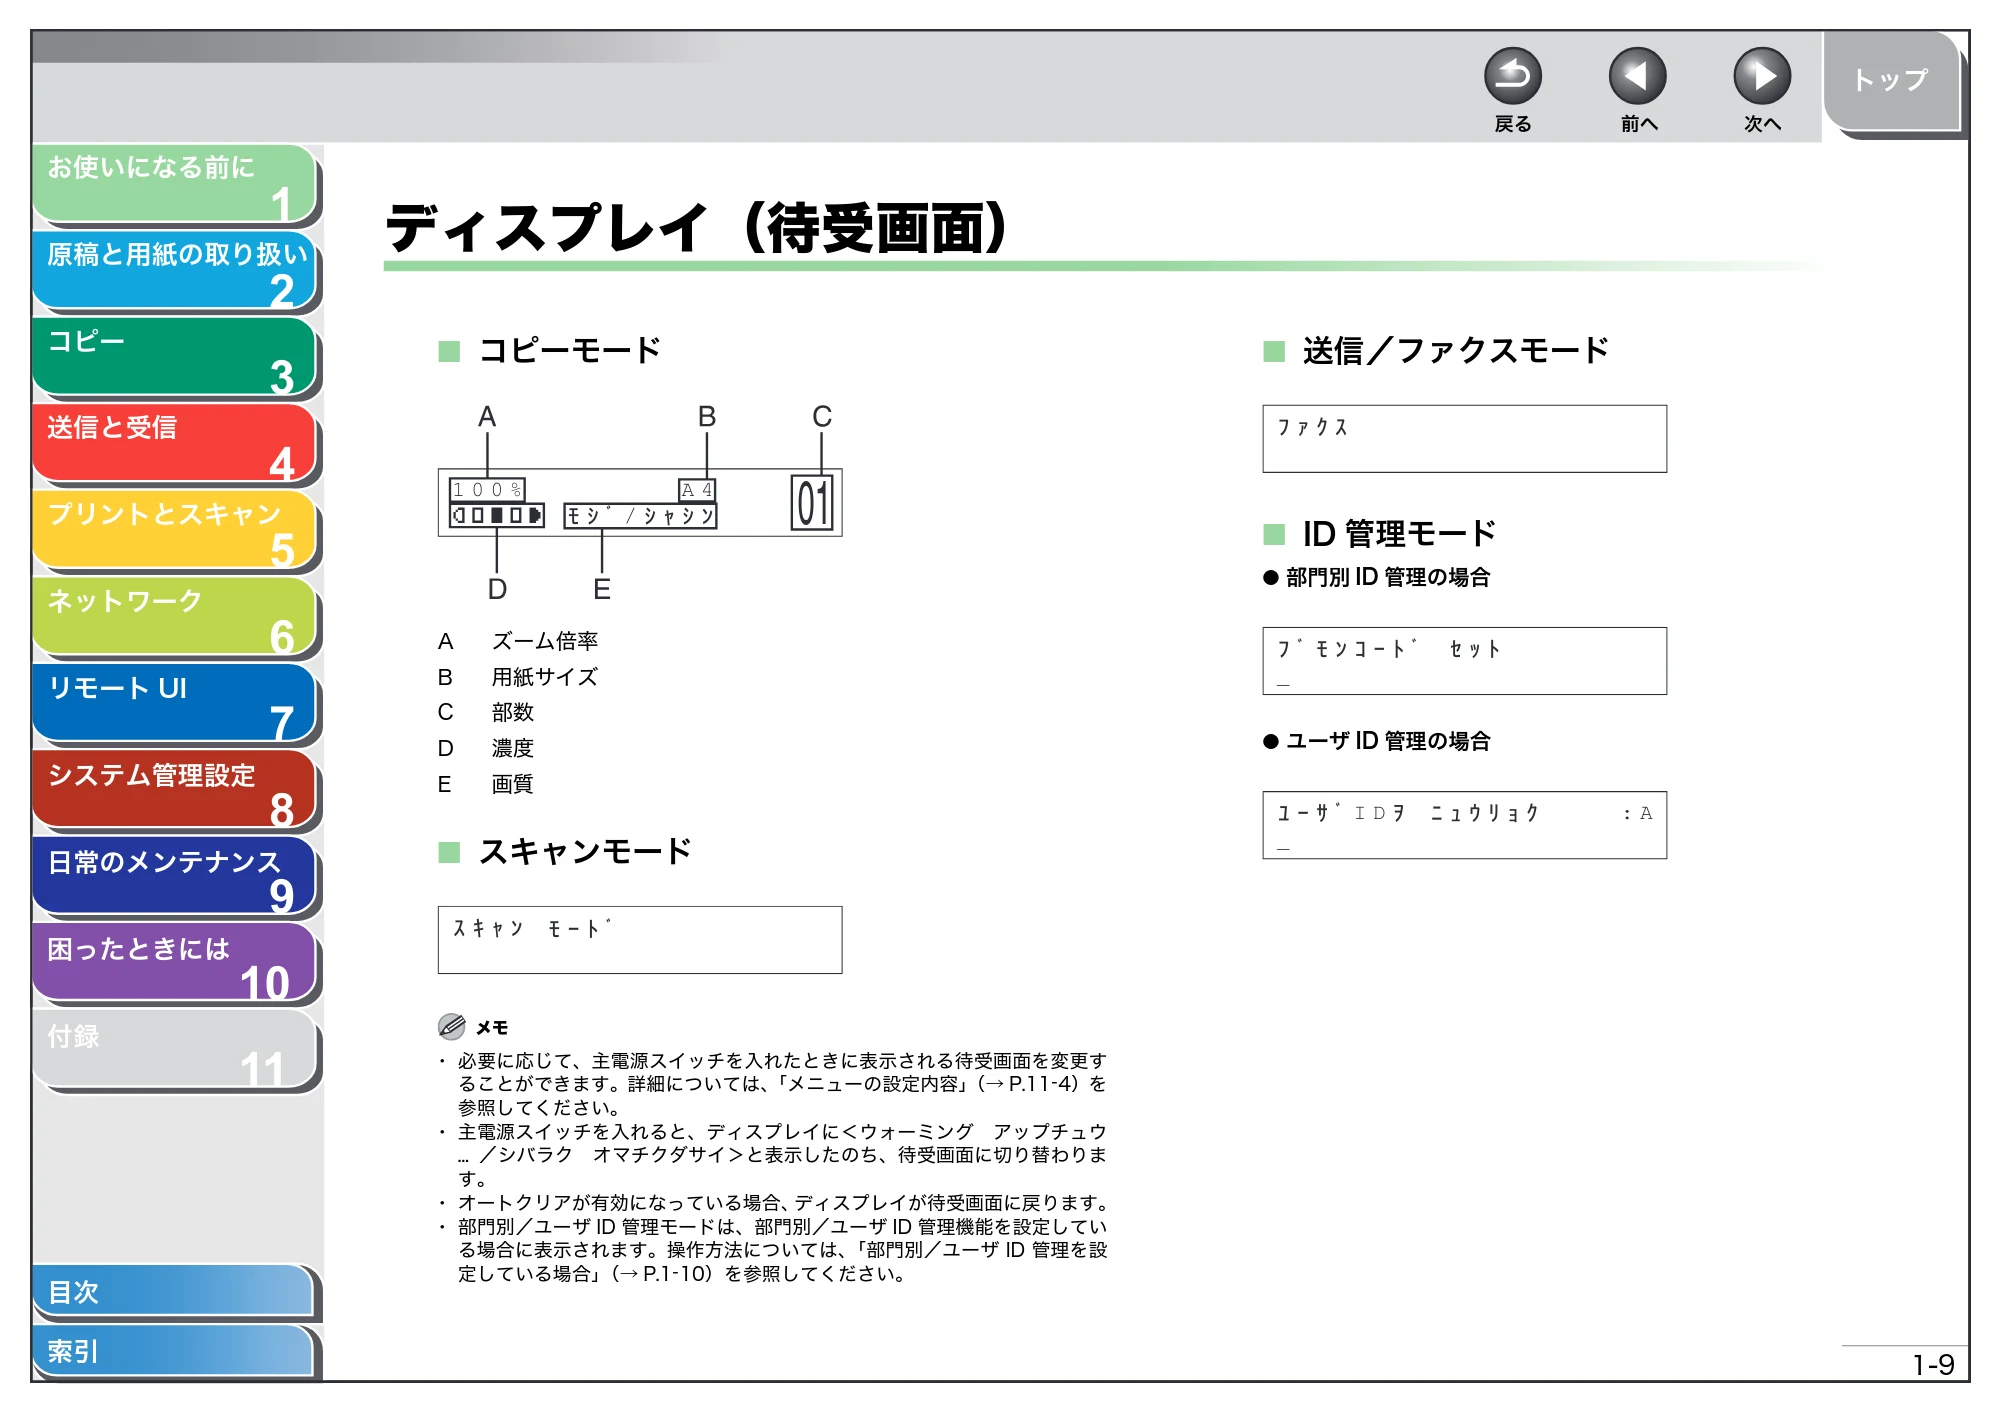Click the 前へ (previous page) arrow icon
The image size is (2000, 1414).
click(x=1637, y=77)
